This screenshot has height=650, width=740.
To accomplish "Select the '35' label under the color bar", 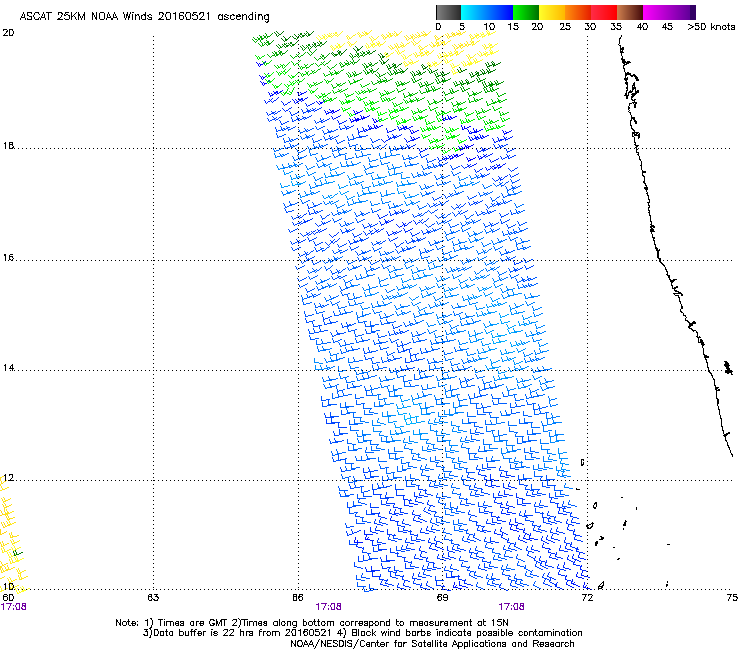I will (x=616, y=27).
